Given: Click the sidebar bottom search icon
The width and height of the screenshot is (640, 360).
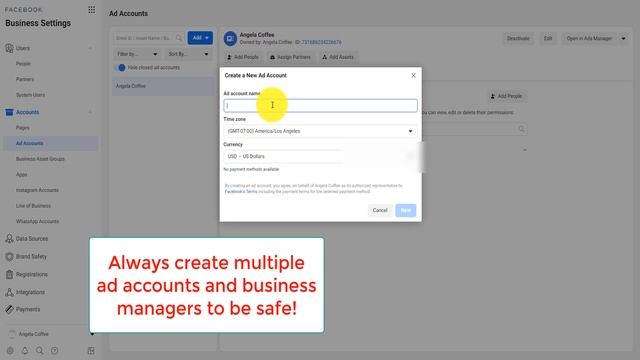Looking at the screenshot, I should [x=40, y=351].
